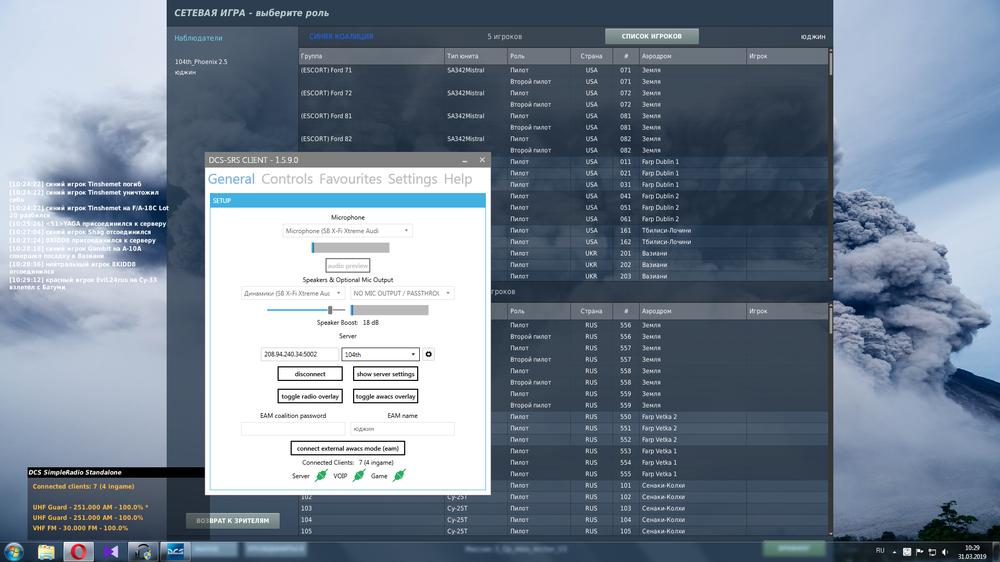The image size is (1000, 562).
Task: Sort by Тип юнита column header
Action: coord(475,56)
